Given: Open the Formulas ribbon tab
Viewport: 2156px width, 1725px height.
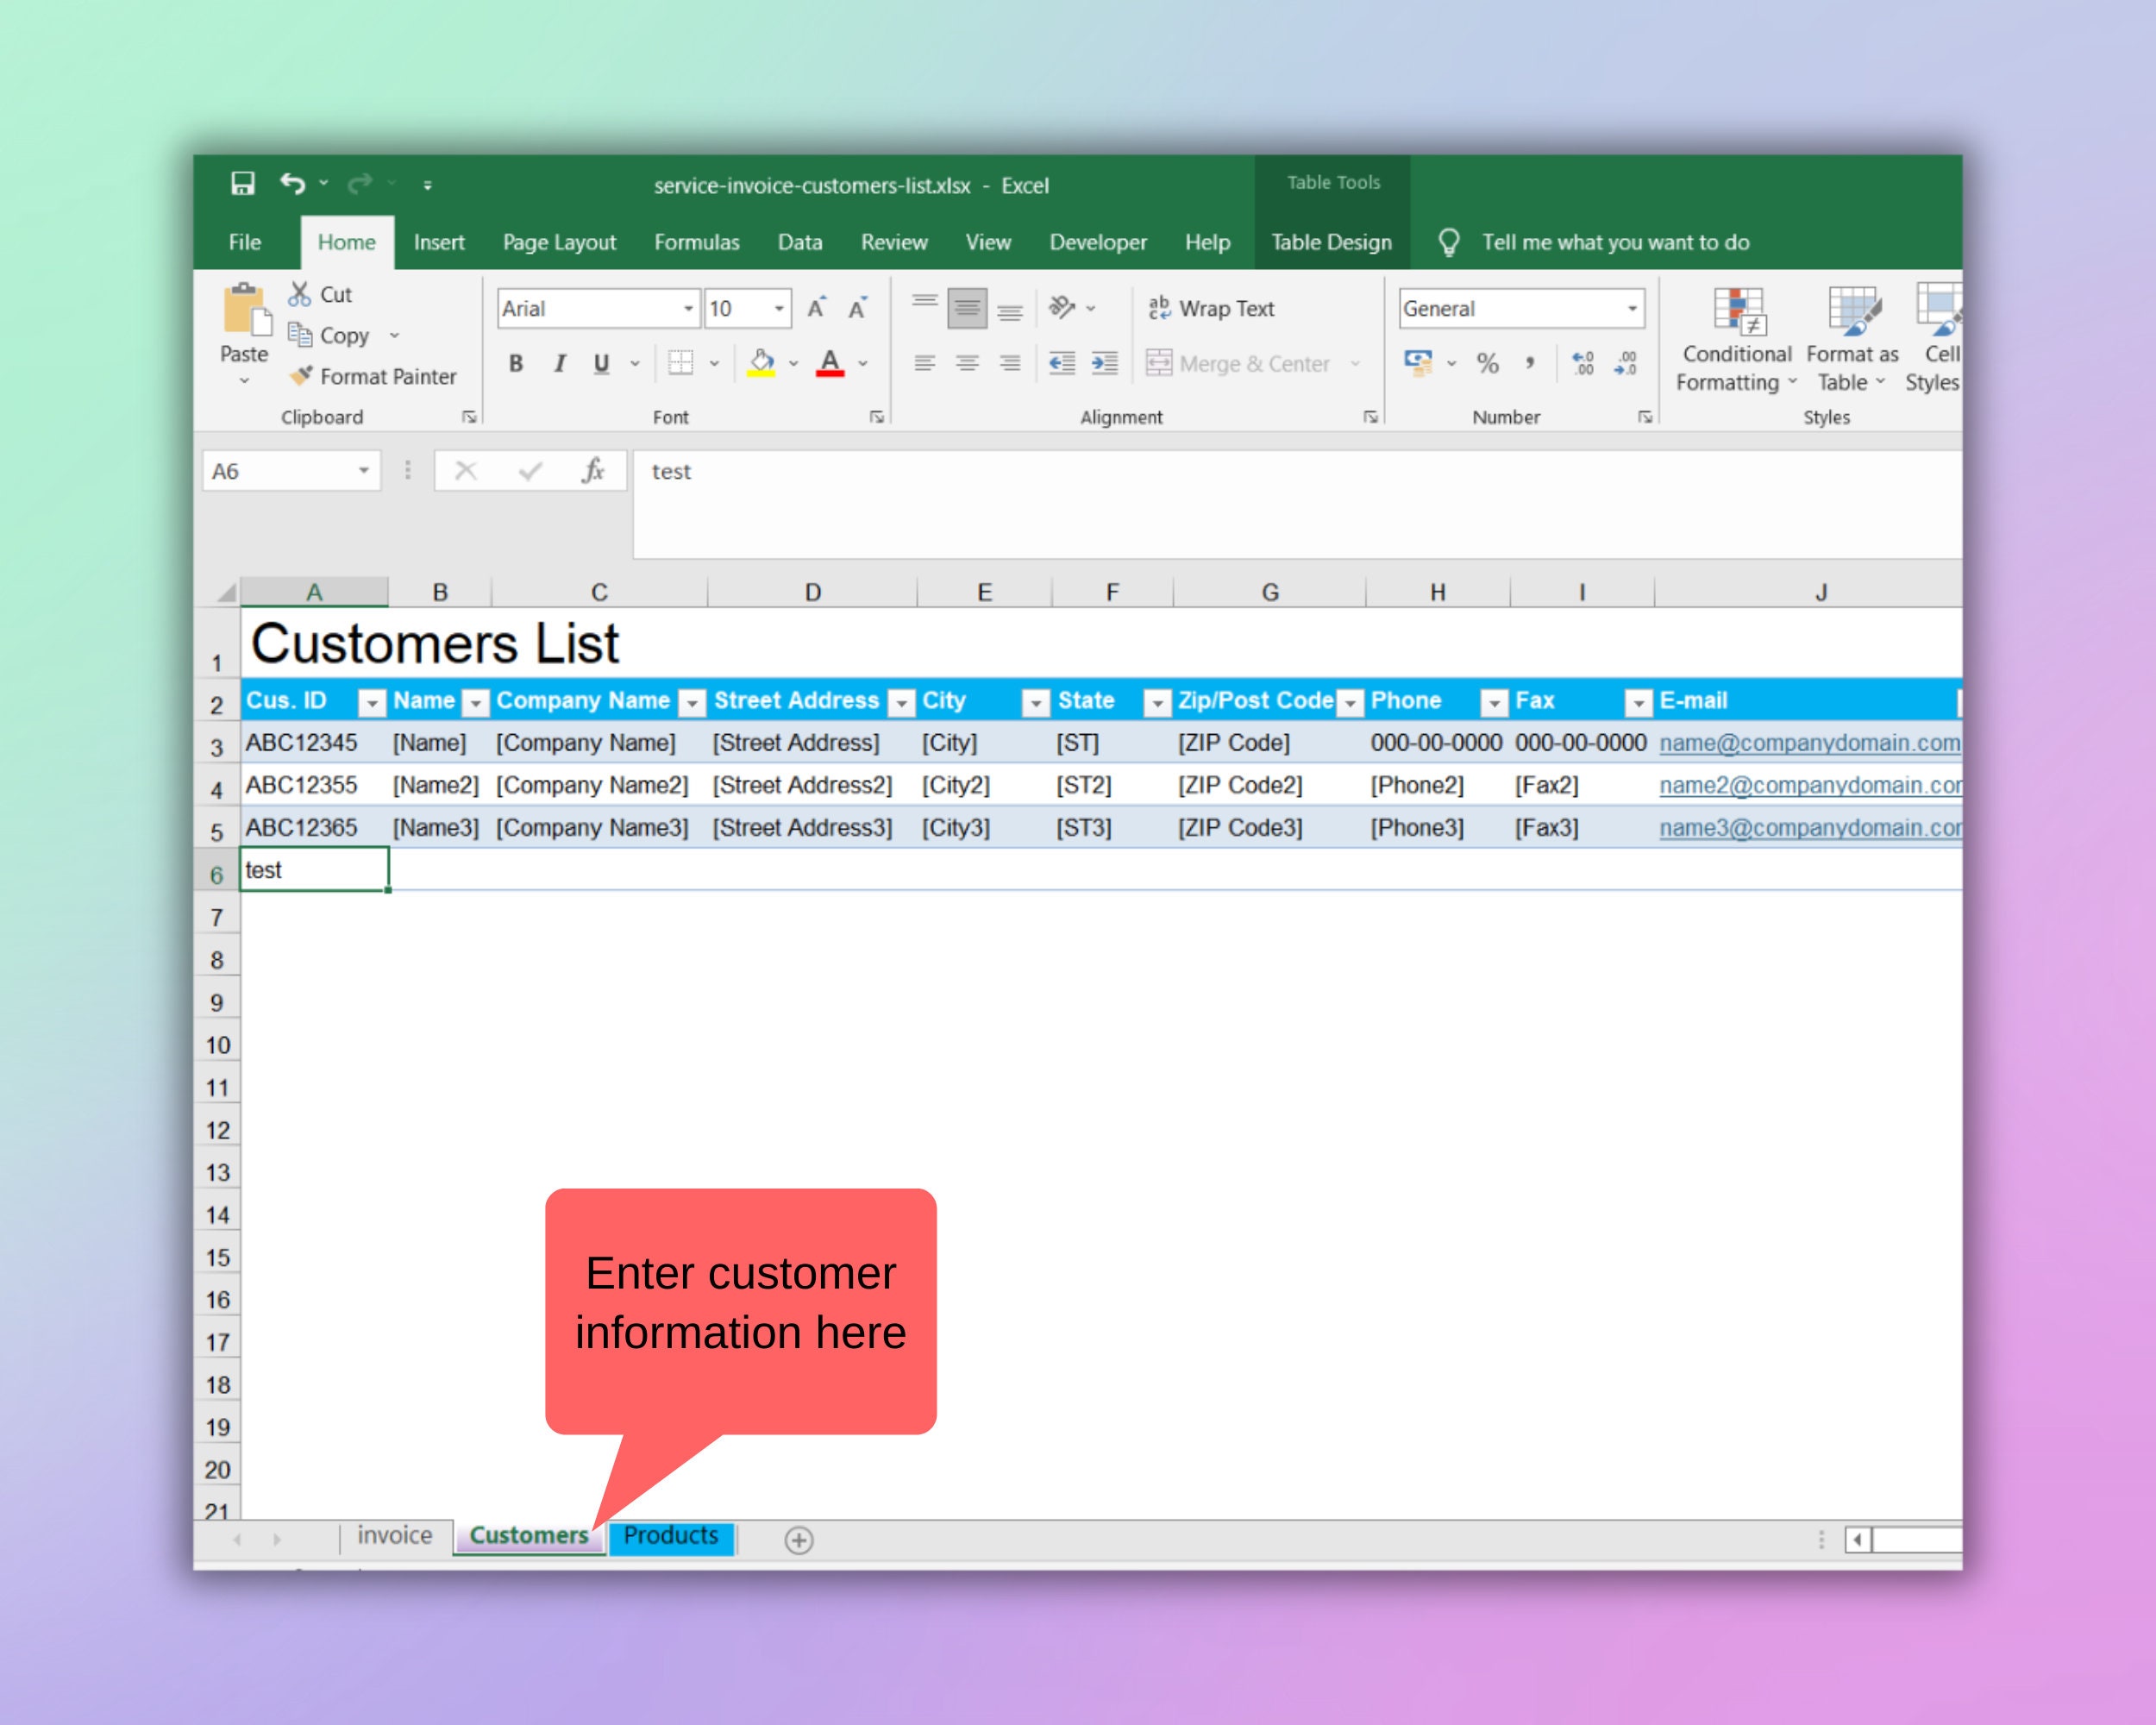Looking at the screenshot, I should tap(697, 242).
